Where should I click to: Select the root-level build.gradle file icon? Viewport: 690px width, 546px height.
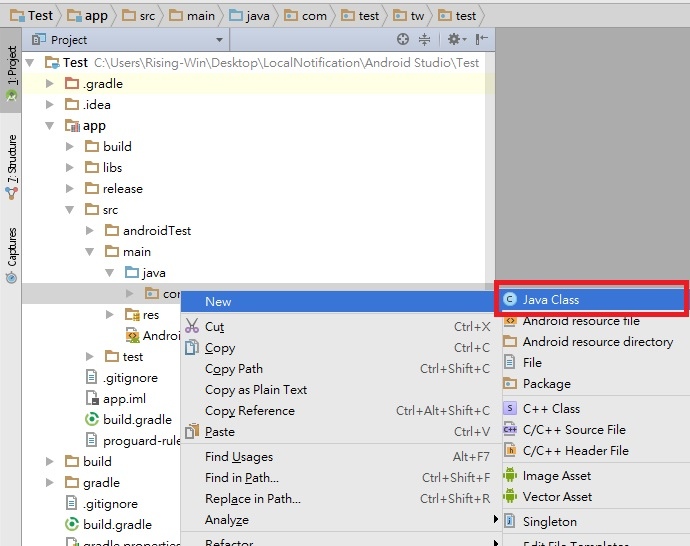pos(72,524)
